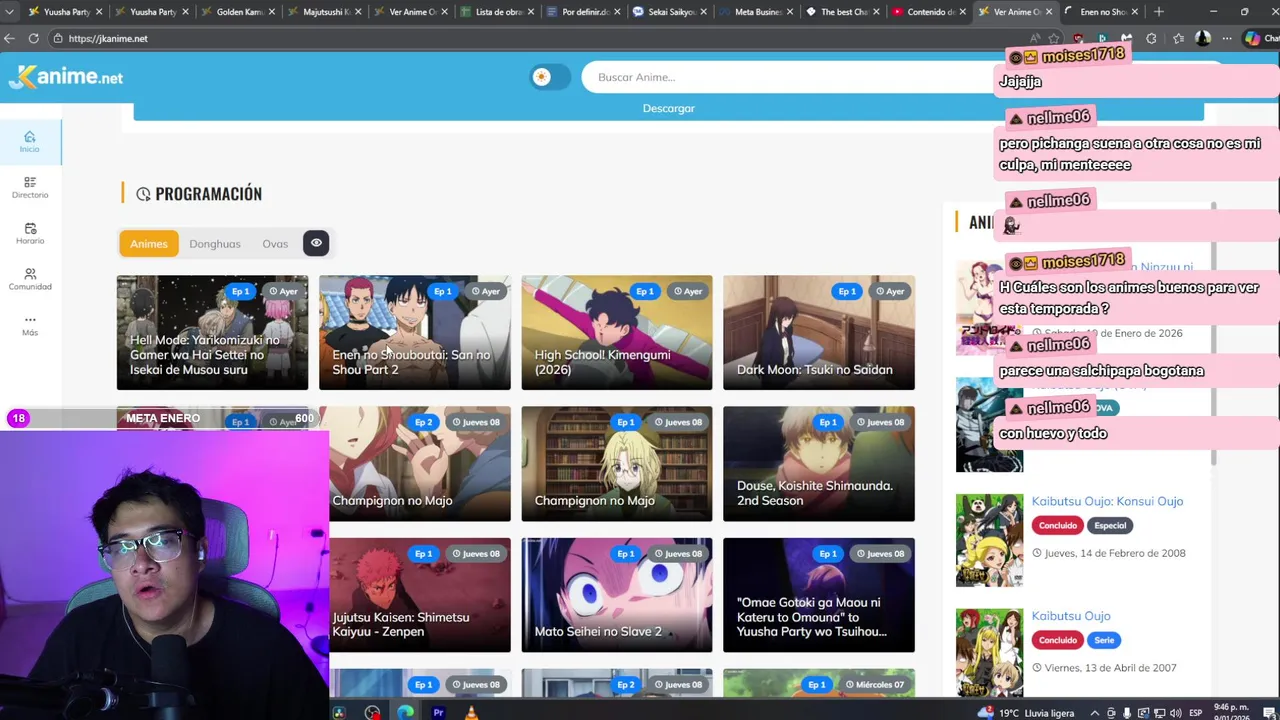
Task: Reload the page with the refresh icon
Action: click(33, 38)
